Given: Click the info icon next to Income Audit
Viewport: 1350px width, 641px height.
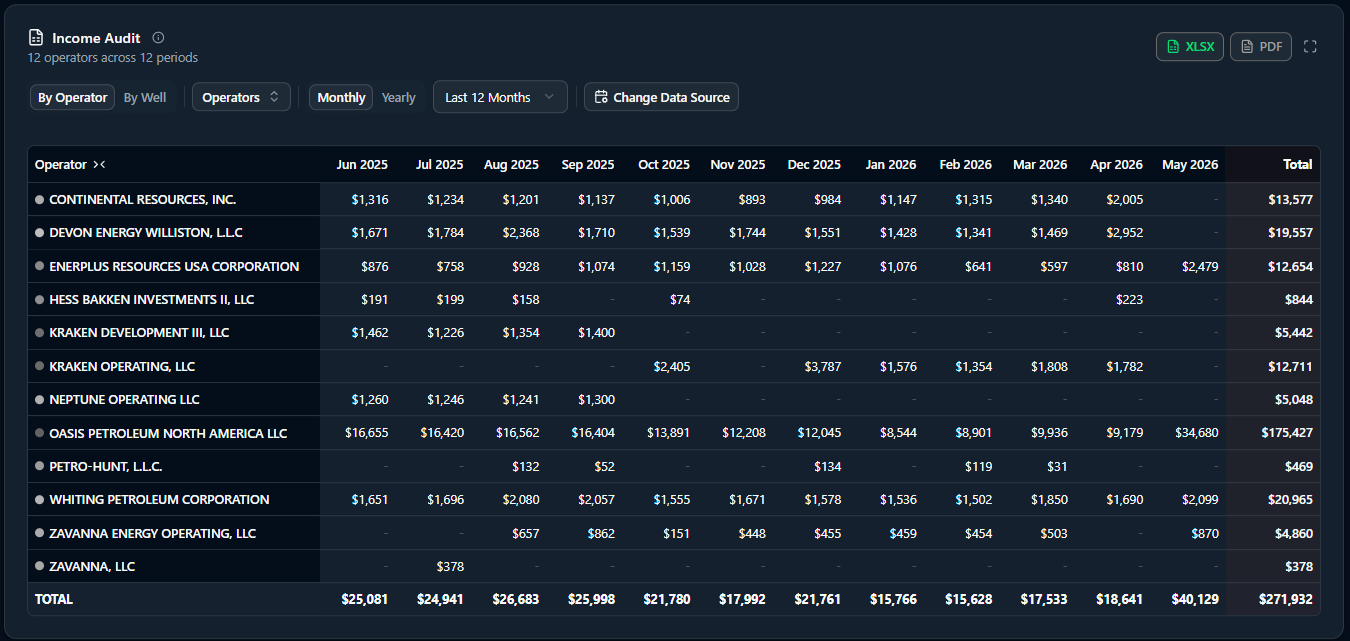Looking at the screenshot, I should click(x=158, y=38).
